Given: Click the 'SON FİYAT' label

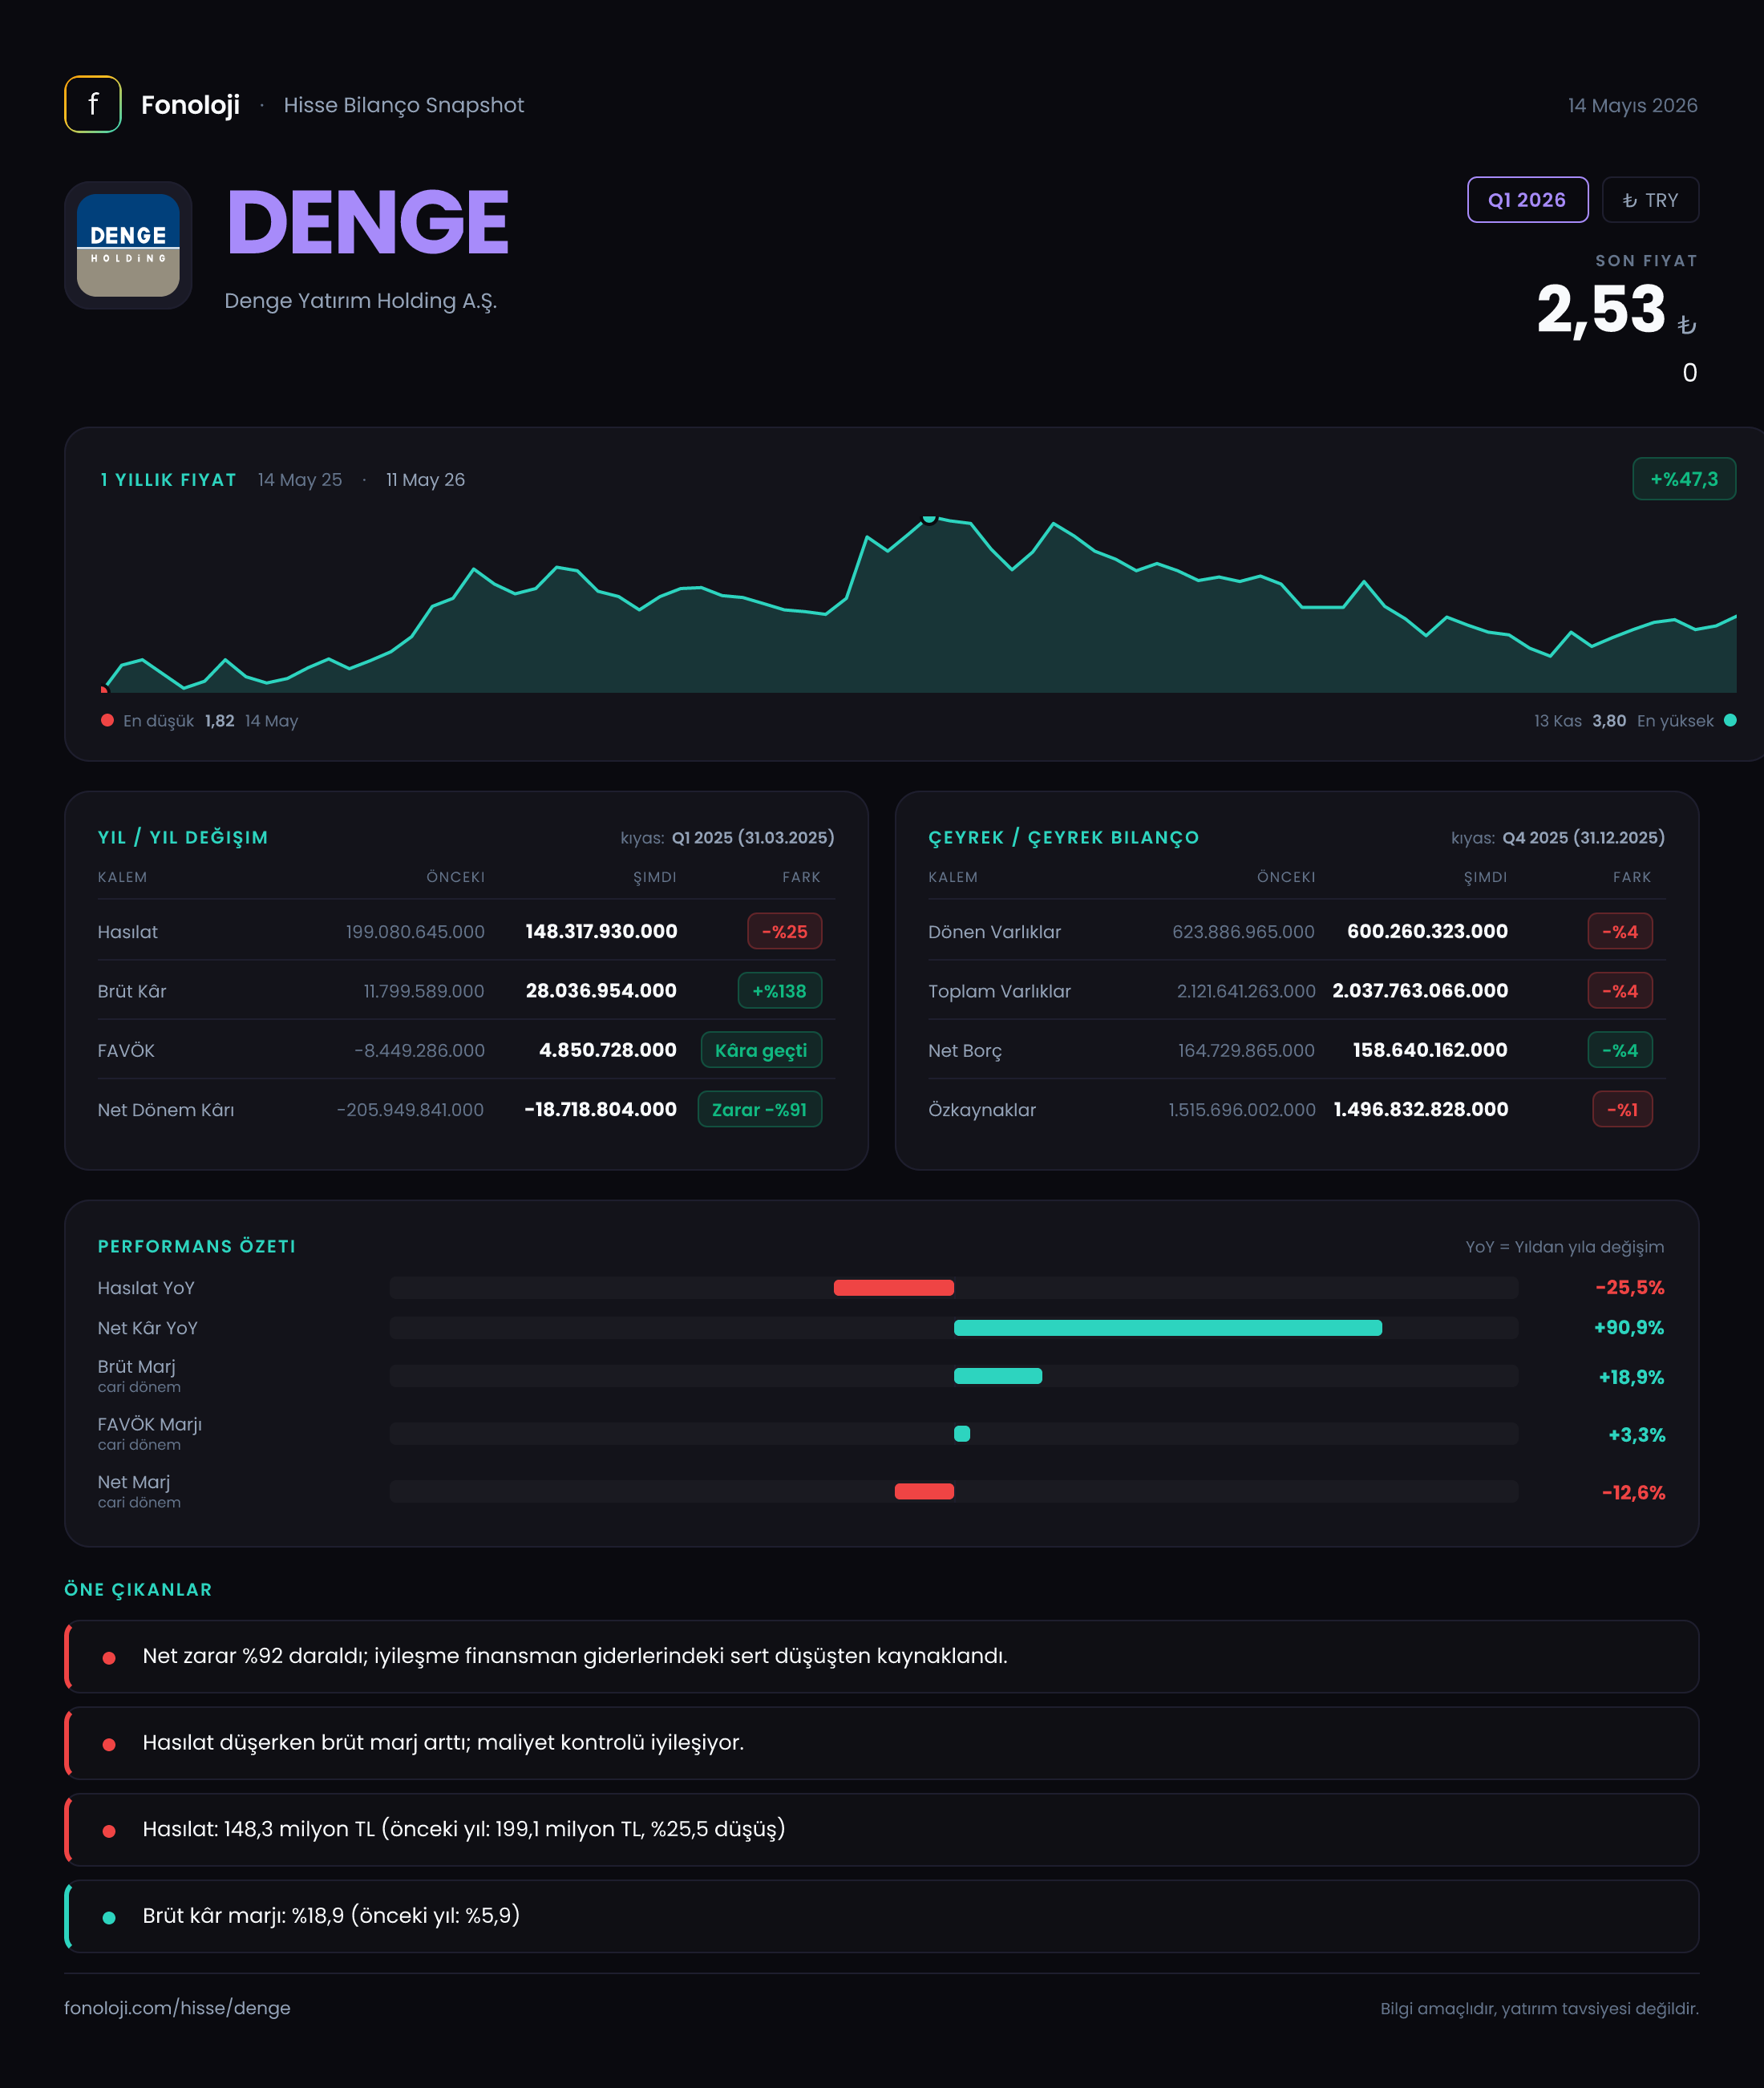Looking at the screenshot, I should tap(1647, 260).
